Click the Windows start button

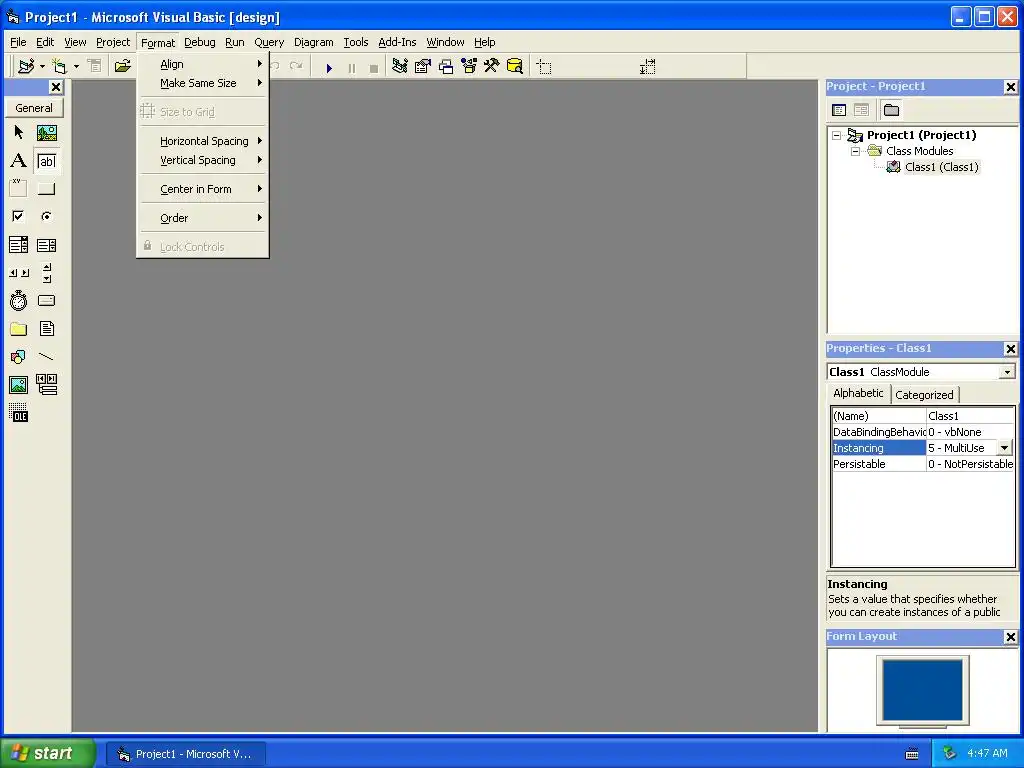pyautogui.click(x=46, y=754)
